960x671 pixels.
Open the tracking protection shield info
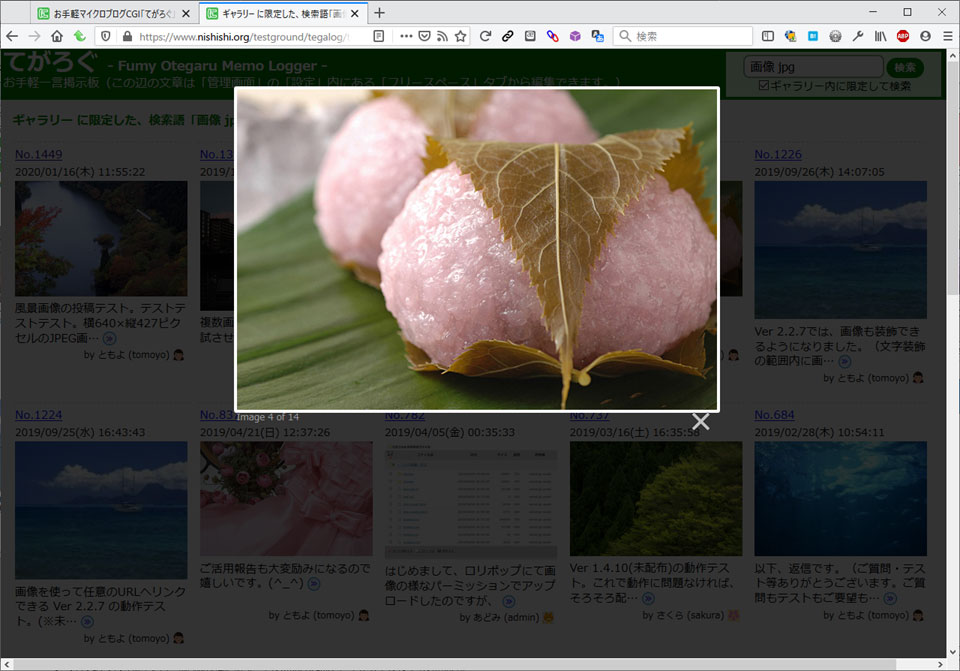coord(105,36)
